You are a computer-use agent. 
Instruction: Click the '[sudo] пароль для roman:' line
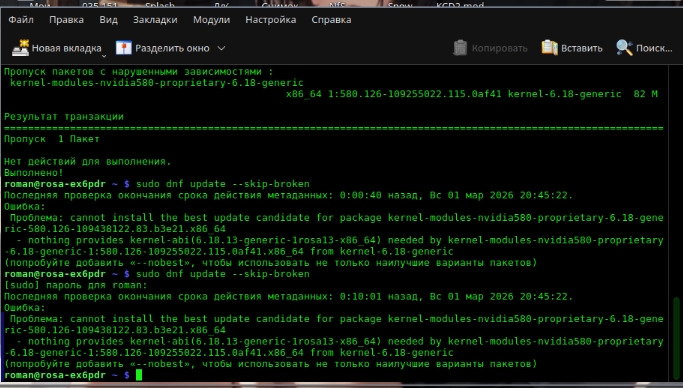click(x=76, y=285)
